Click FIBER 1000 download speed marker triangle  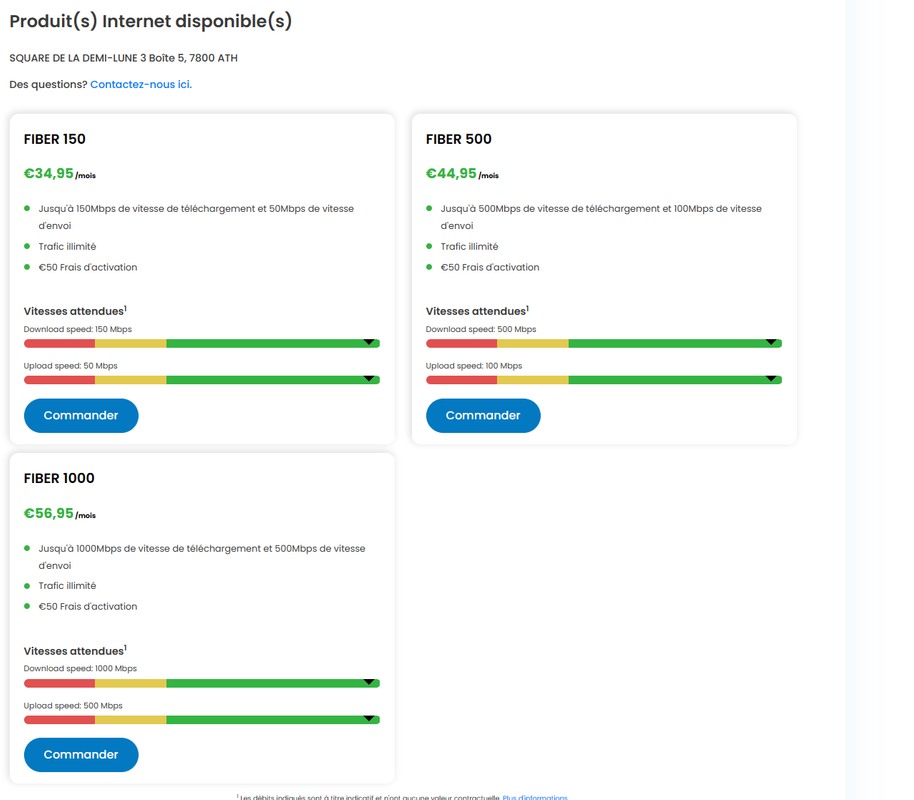pyautogui.click(x=369, y=682)
